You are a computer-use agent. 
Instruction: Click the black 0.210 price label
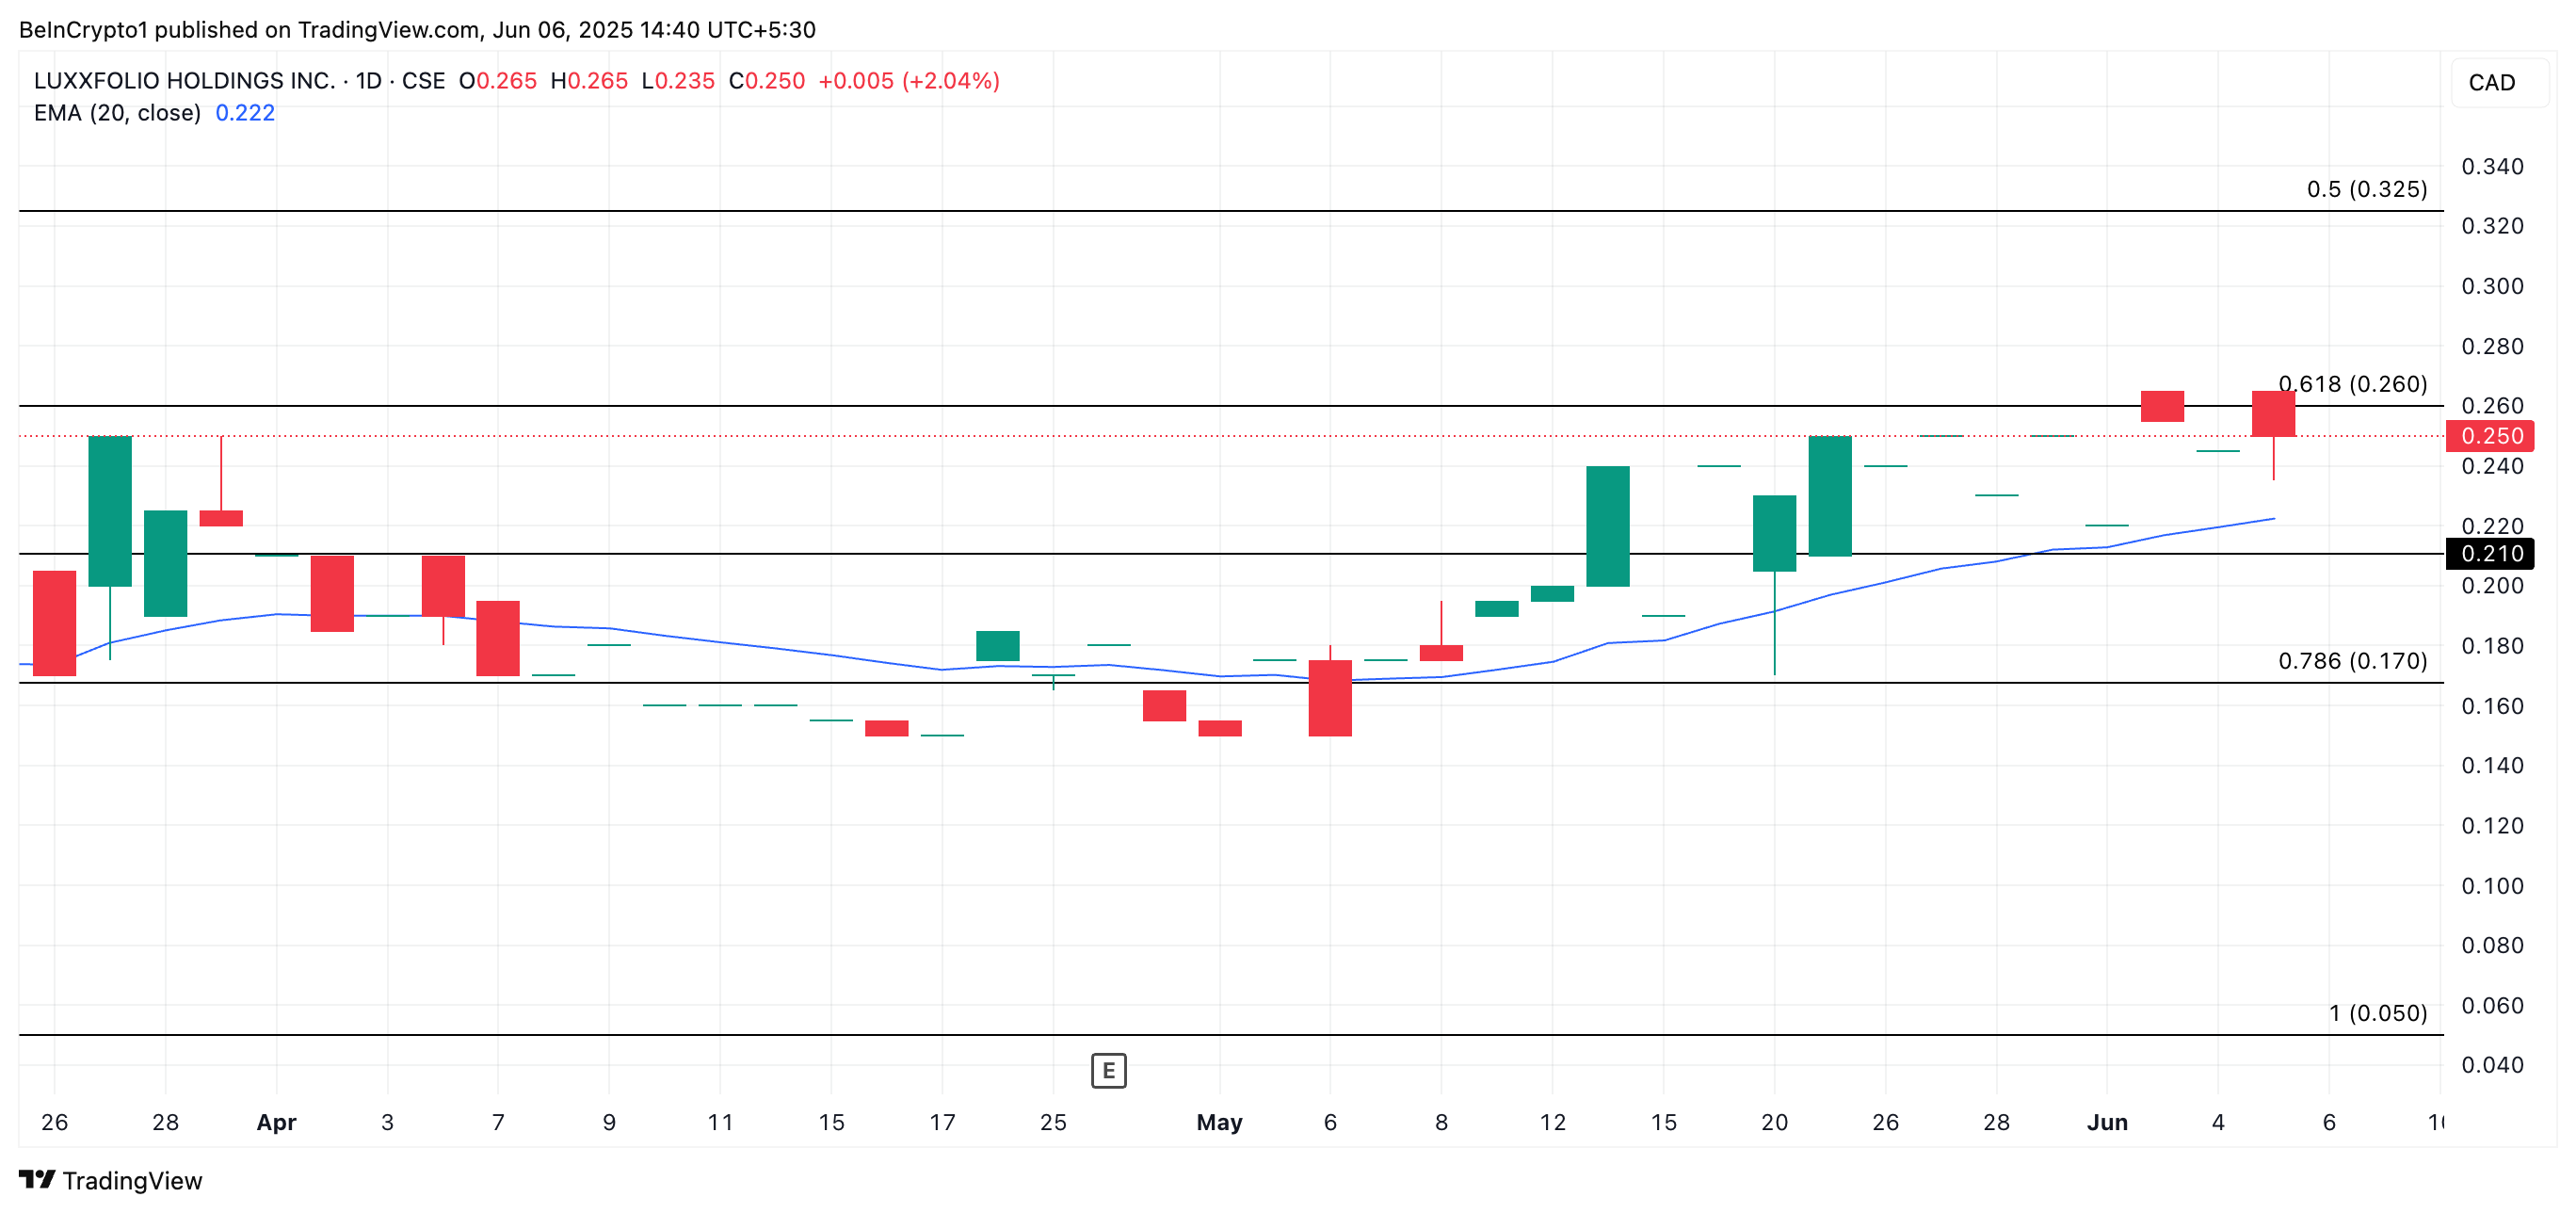click(2491, 553)
